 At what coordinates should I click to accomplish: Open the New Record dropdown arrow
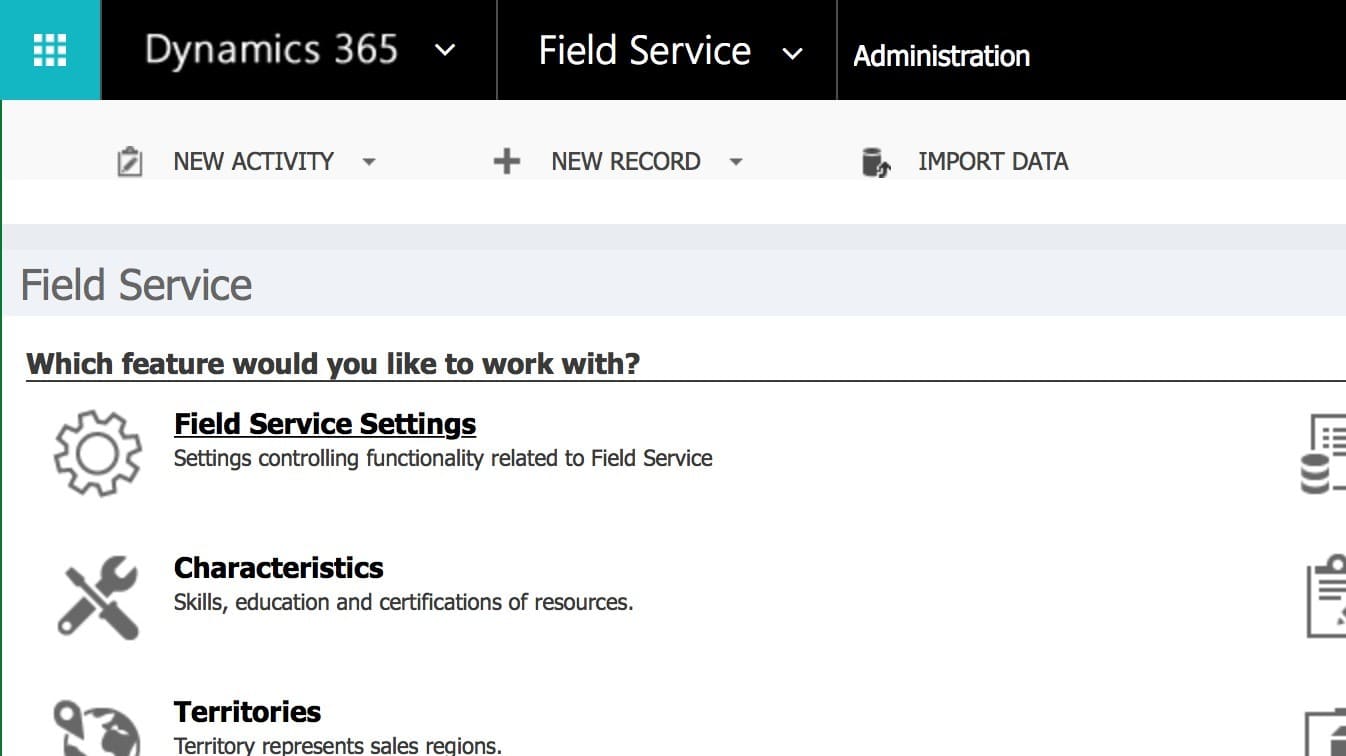click(x=736, y=162)
